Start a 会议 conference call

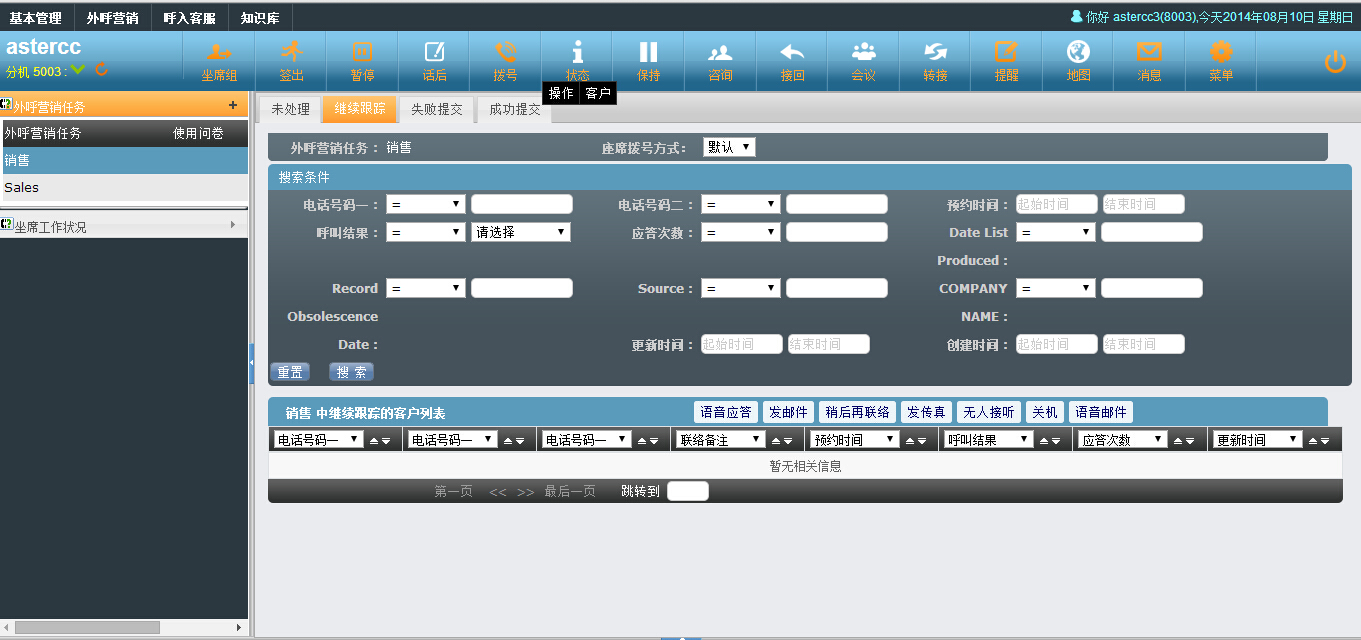pos(864,53)
